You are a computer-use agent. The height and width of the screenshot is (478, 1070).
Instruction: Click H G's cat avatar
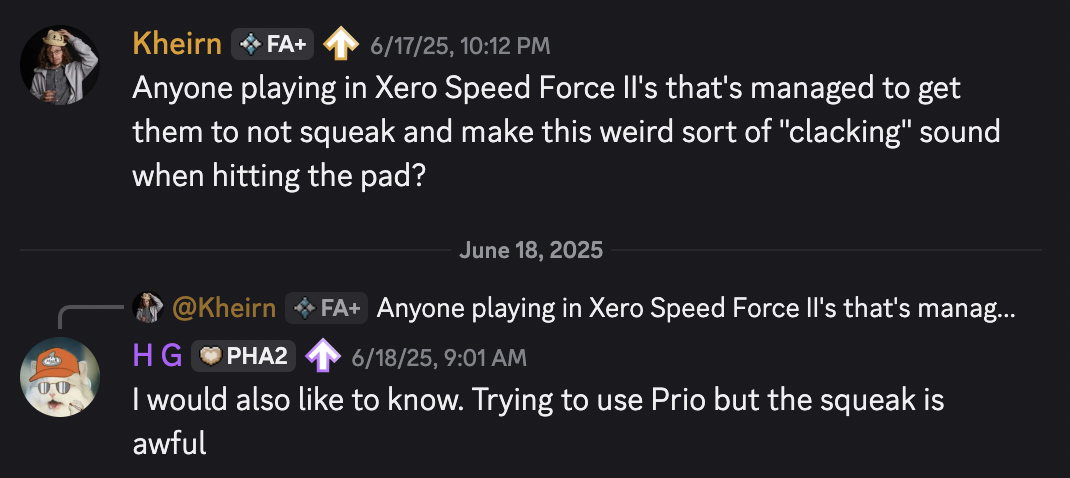[x=60, y=377]
